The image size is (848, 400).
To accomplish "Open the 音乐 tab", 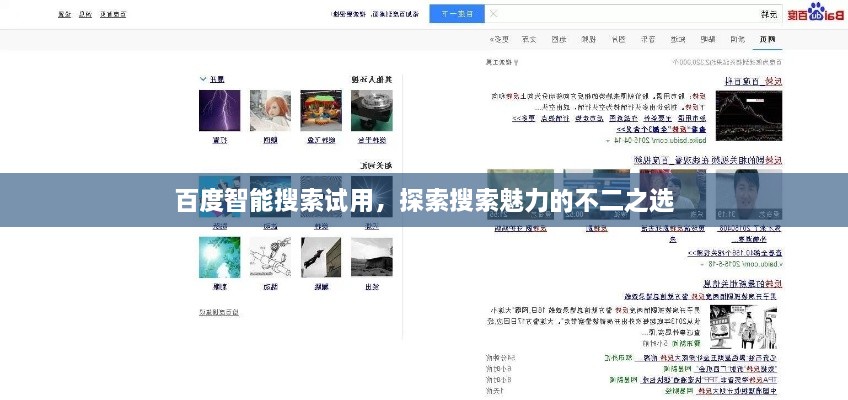I will (648, 39).
